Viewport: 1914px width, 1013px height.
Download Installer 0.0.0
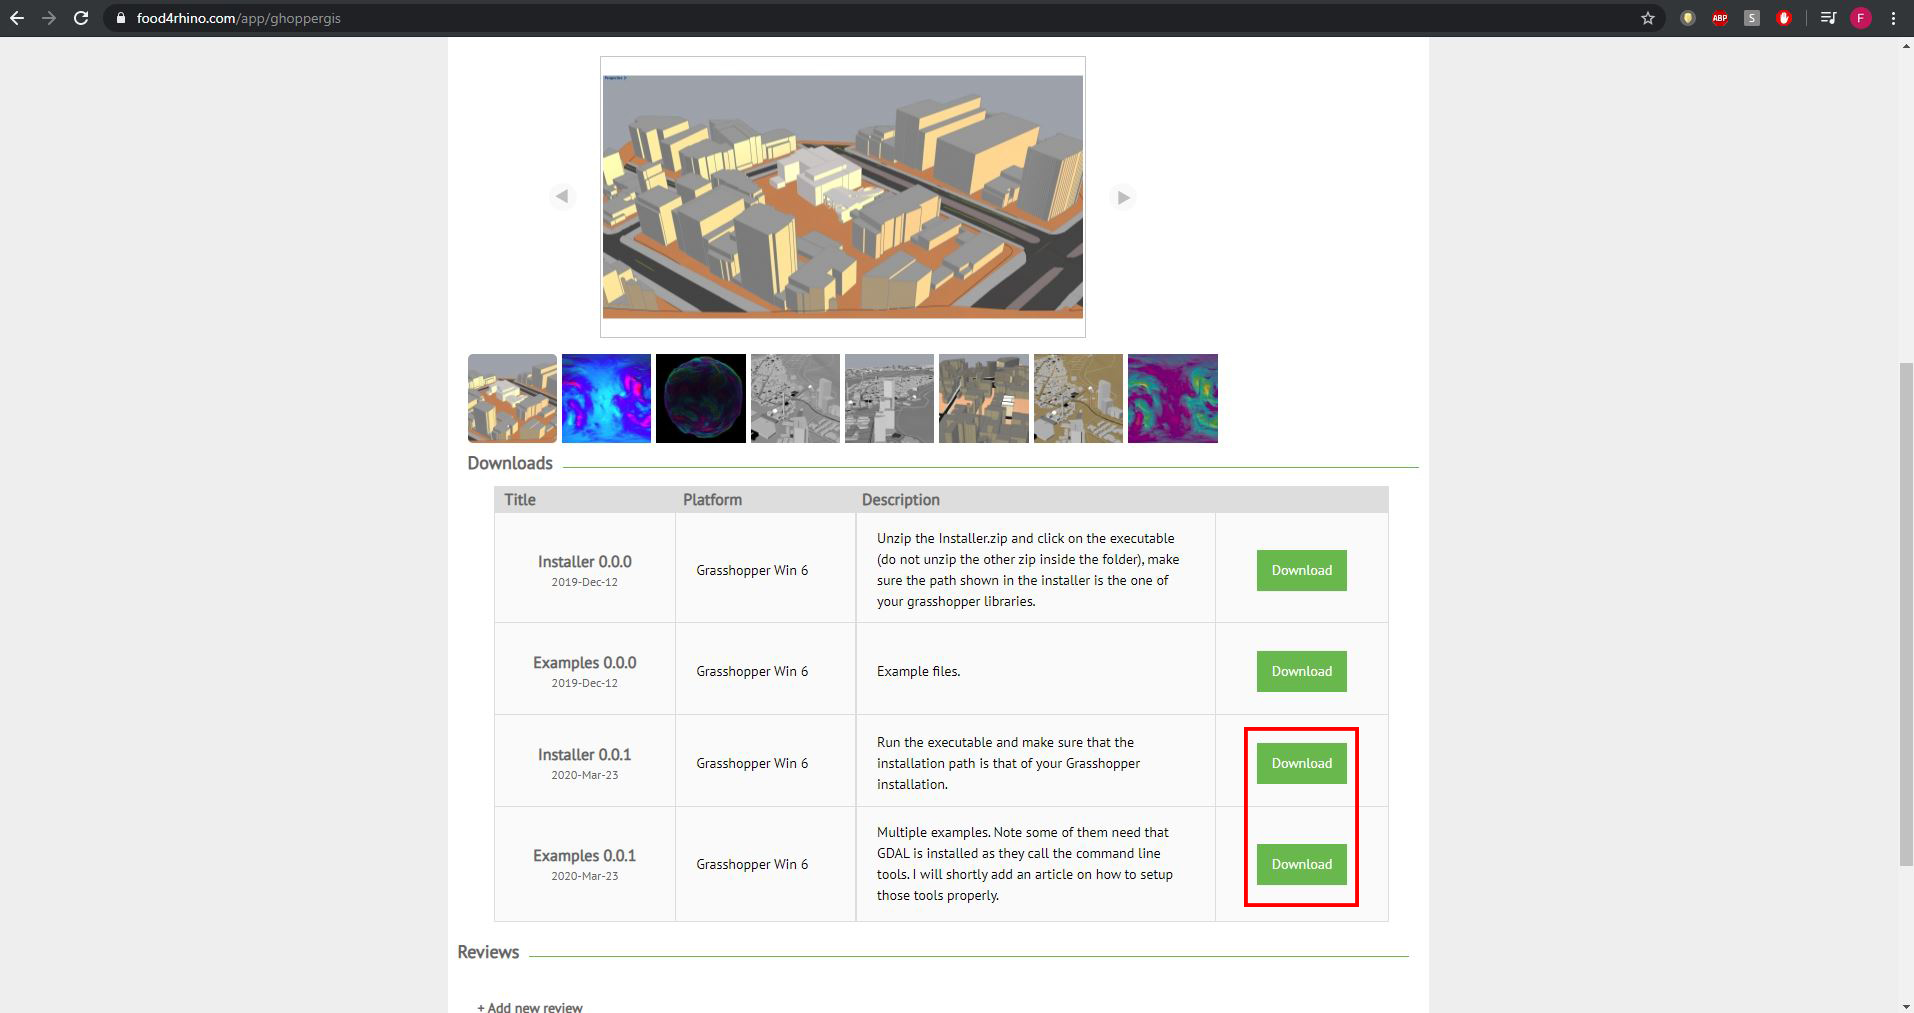click(1301, 570)
